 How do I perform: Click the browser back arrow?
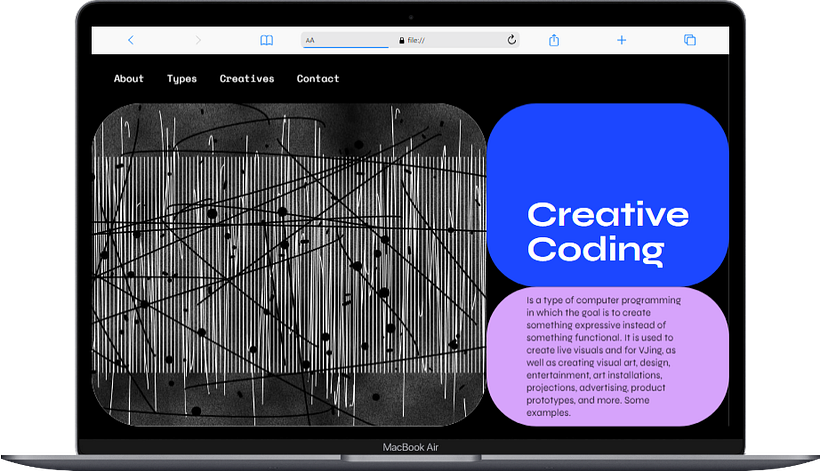[x=131, y=40]
